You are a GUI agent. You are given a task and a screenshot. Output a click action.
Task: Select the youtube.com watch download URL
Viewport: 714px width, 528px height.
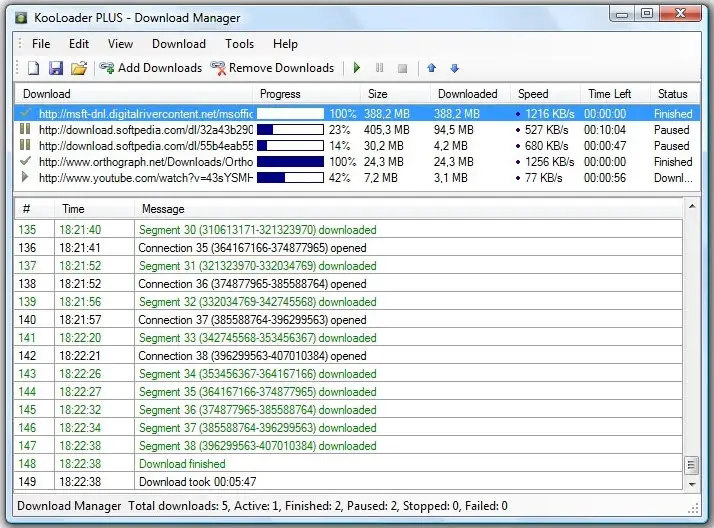click(x=146, y=178)
